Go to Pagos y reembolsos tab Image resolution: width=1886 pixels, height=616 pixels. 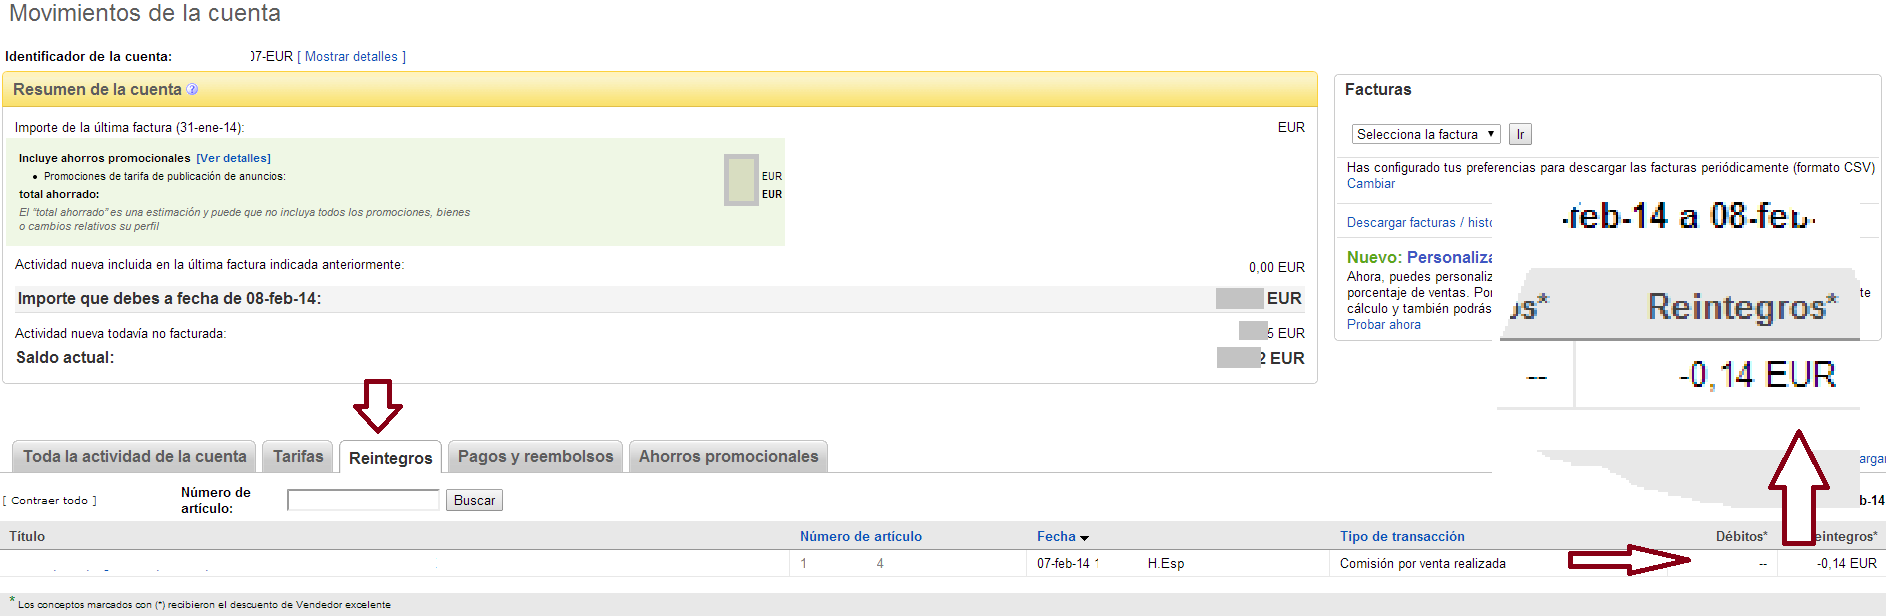pos(535,457)
